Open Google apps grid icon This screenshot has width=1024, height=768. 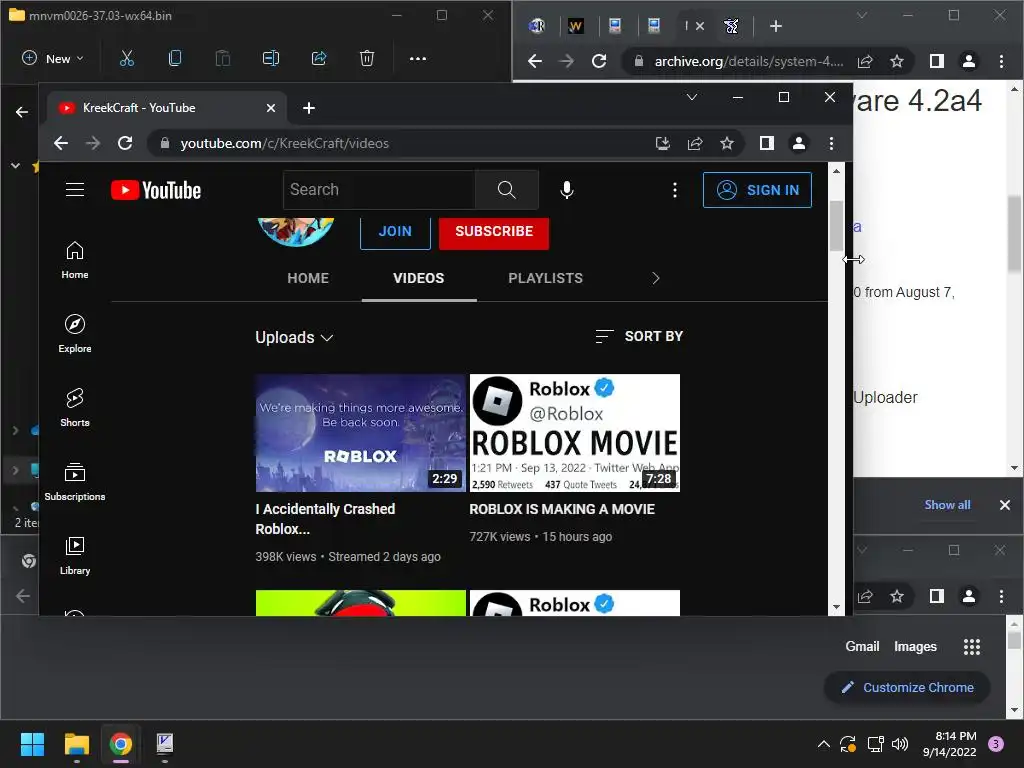pyautogui.click(x=972, y=647)
